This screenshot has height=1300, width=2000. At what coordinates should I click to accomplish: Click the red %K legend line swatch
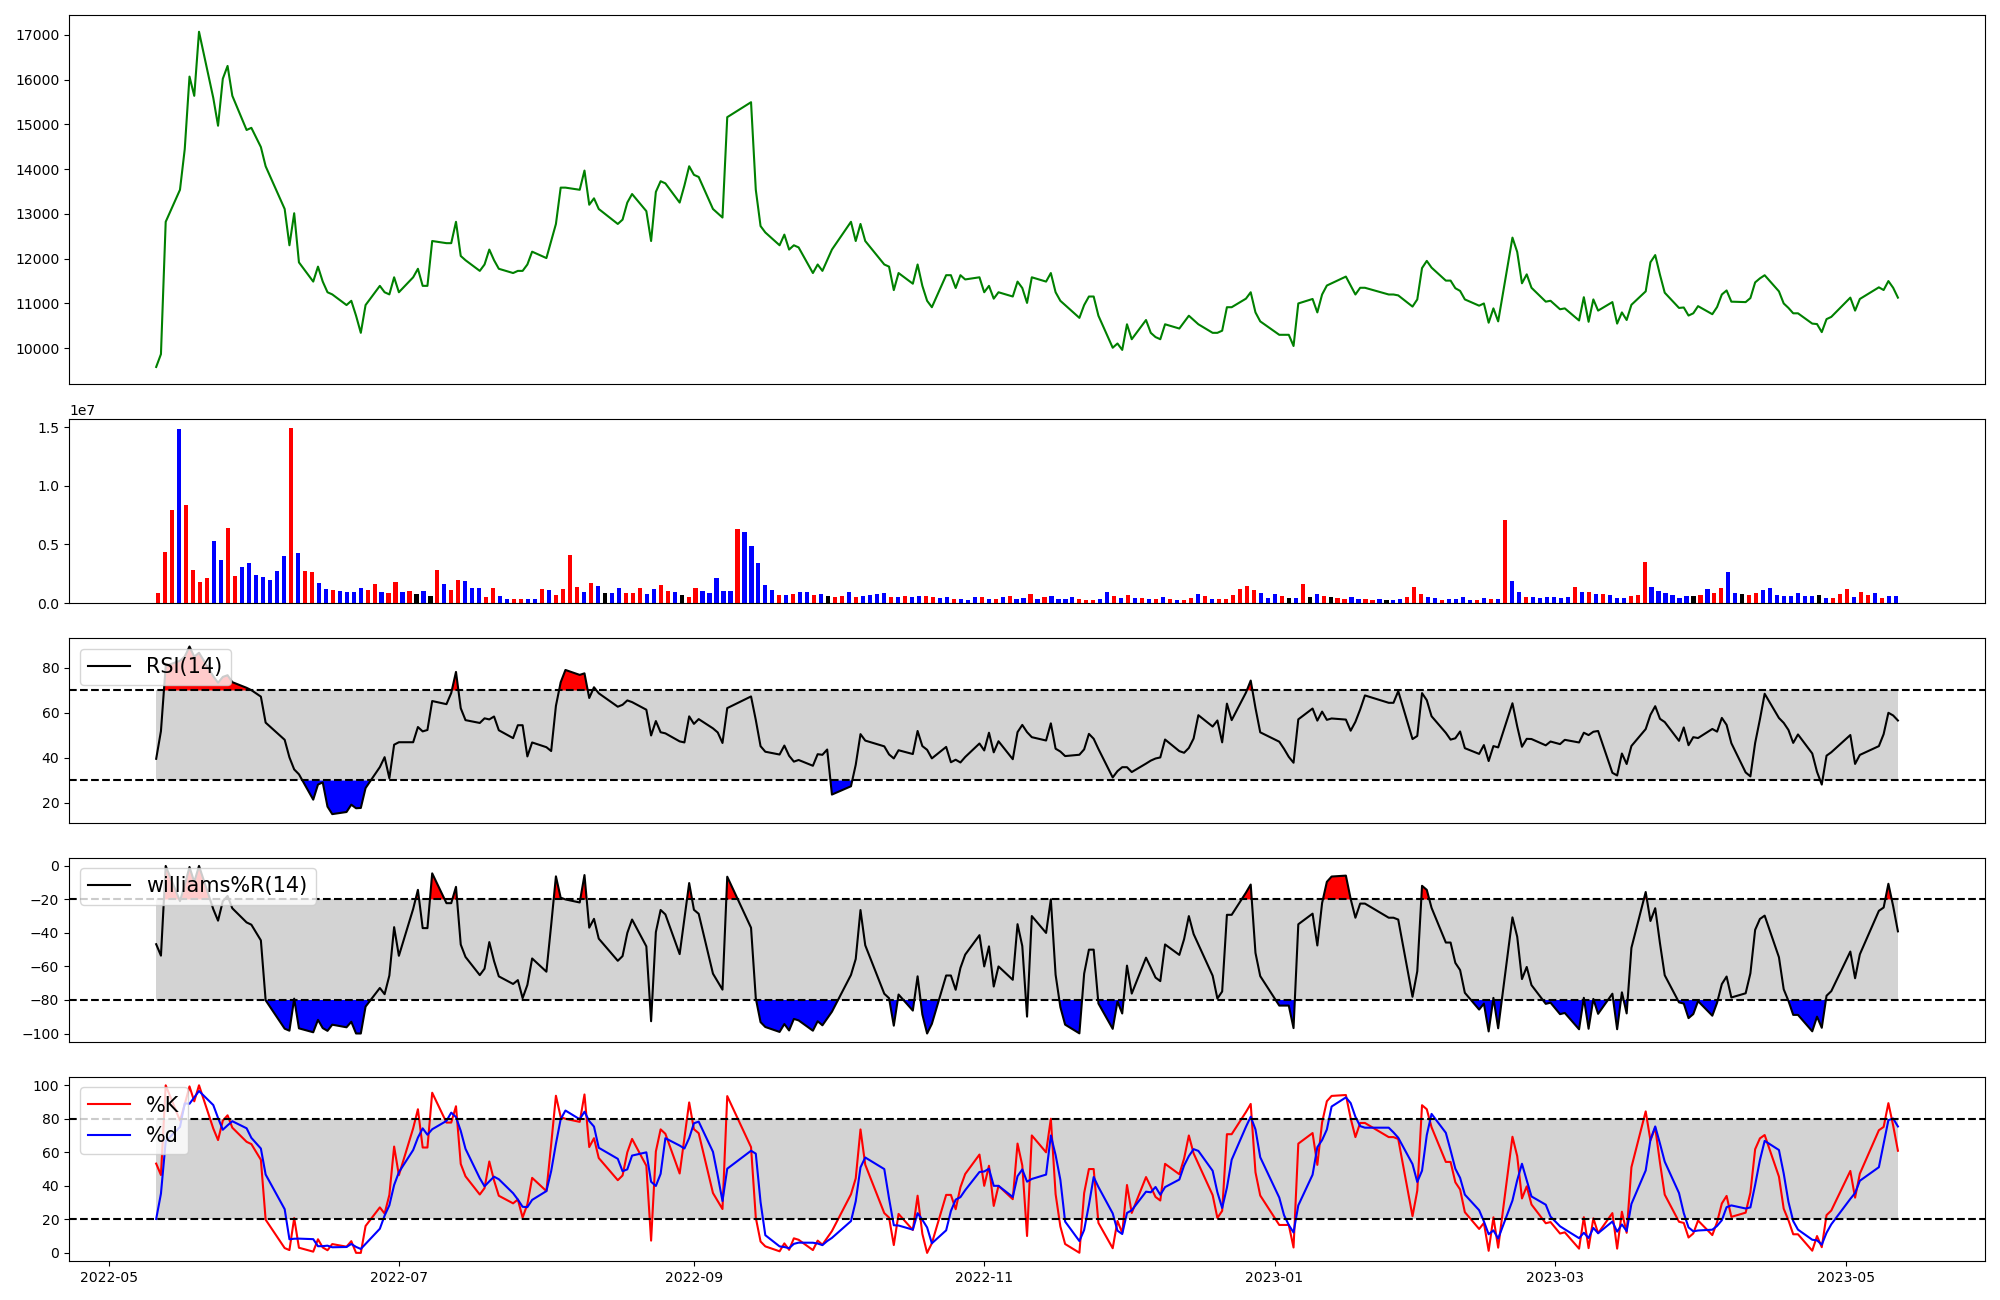(110, 1105)
